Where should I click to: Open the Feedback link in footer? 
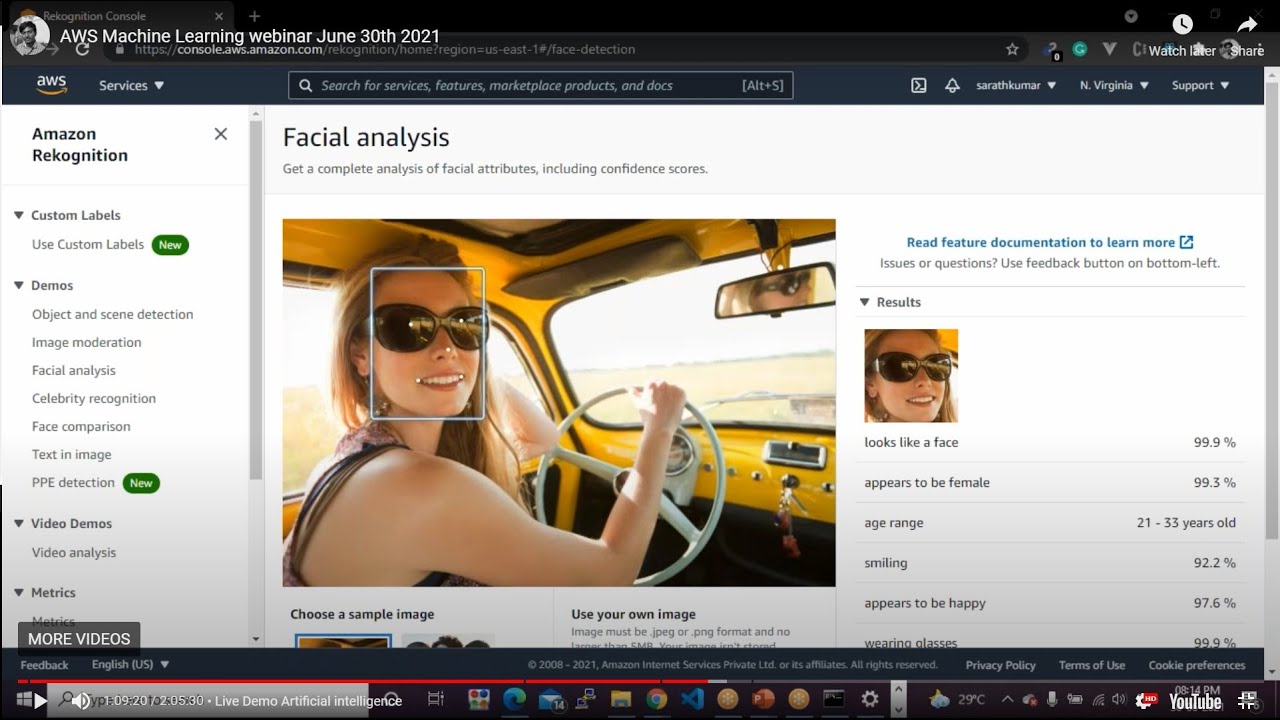(x=44, y=665)
